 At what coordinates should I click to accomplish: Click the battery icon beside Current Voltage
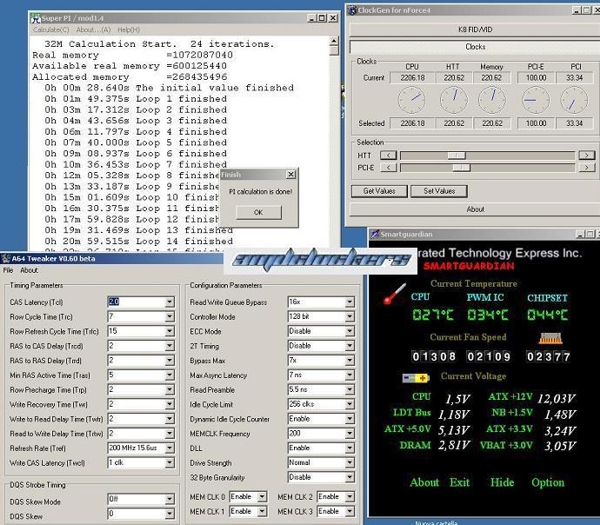(414, 377)
